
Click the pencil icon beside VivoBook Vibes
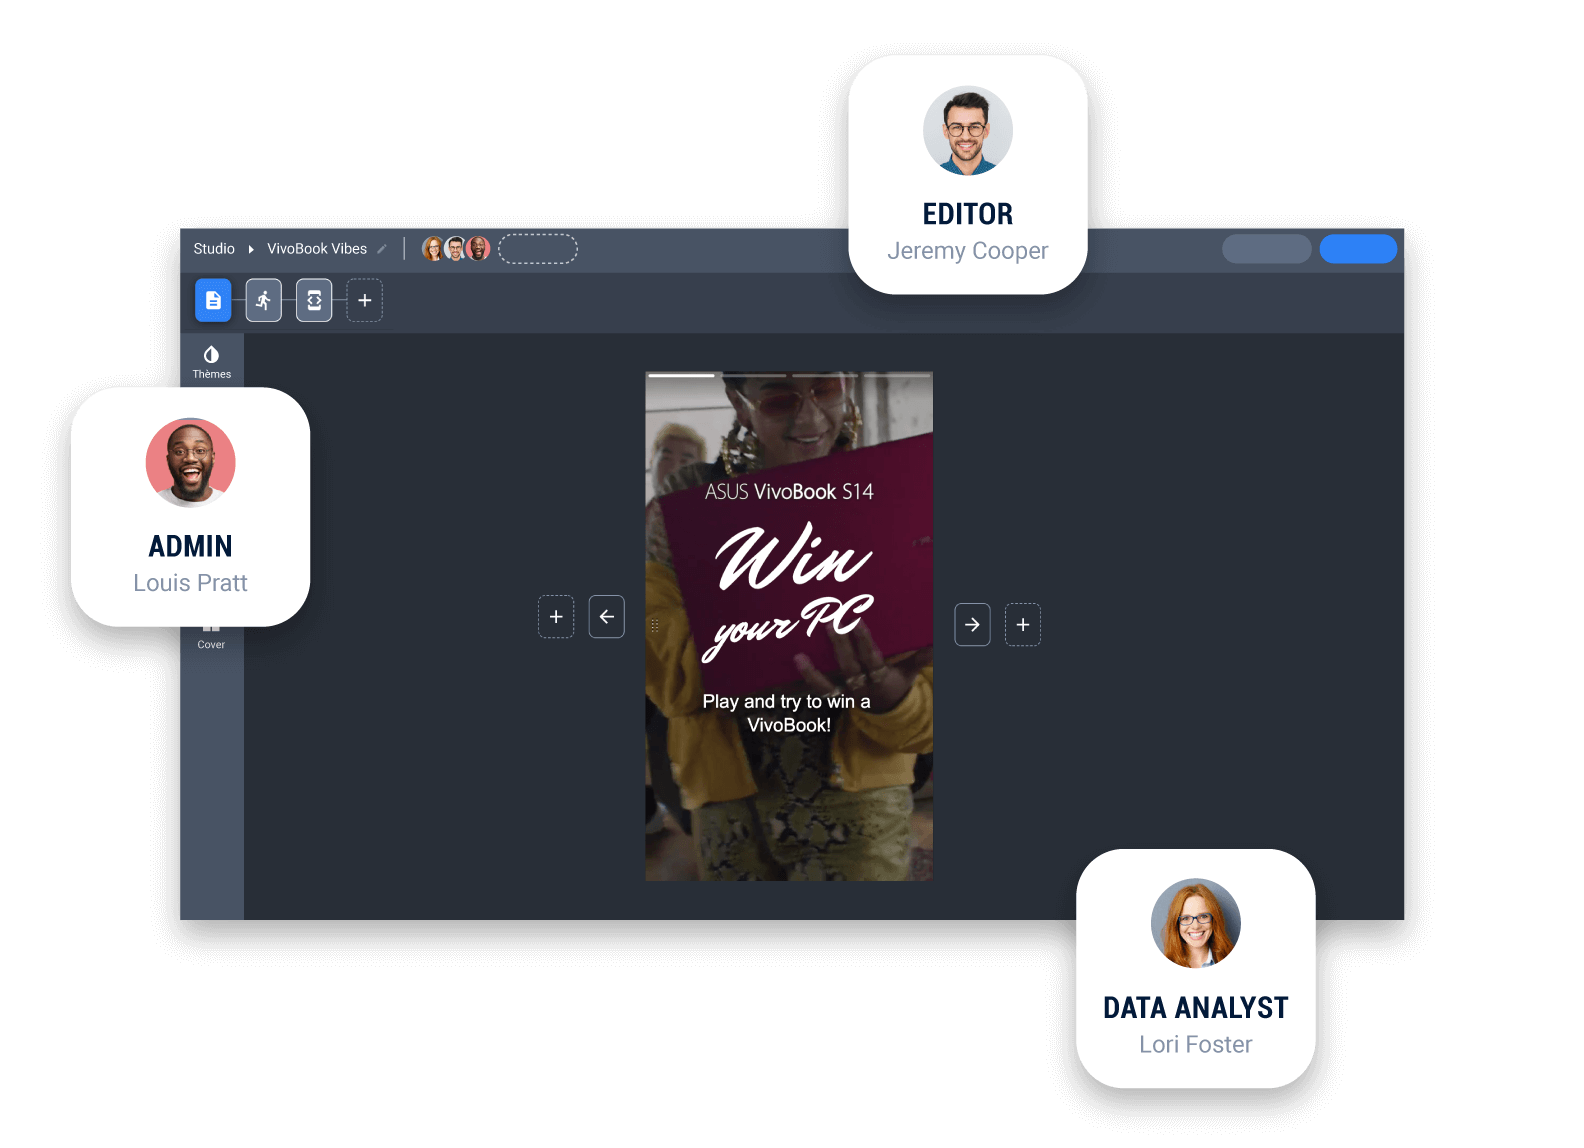(x=382, y=249)
